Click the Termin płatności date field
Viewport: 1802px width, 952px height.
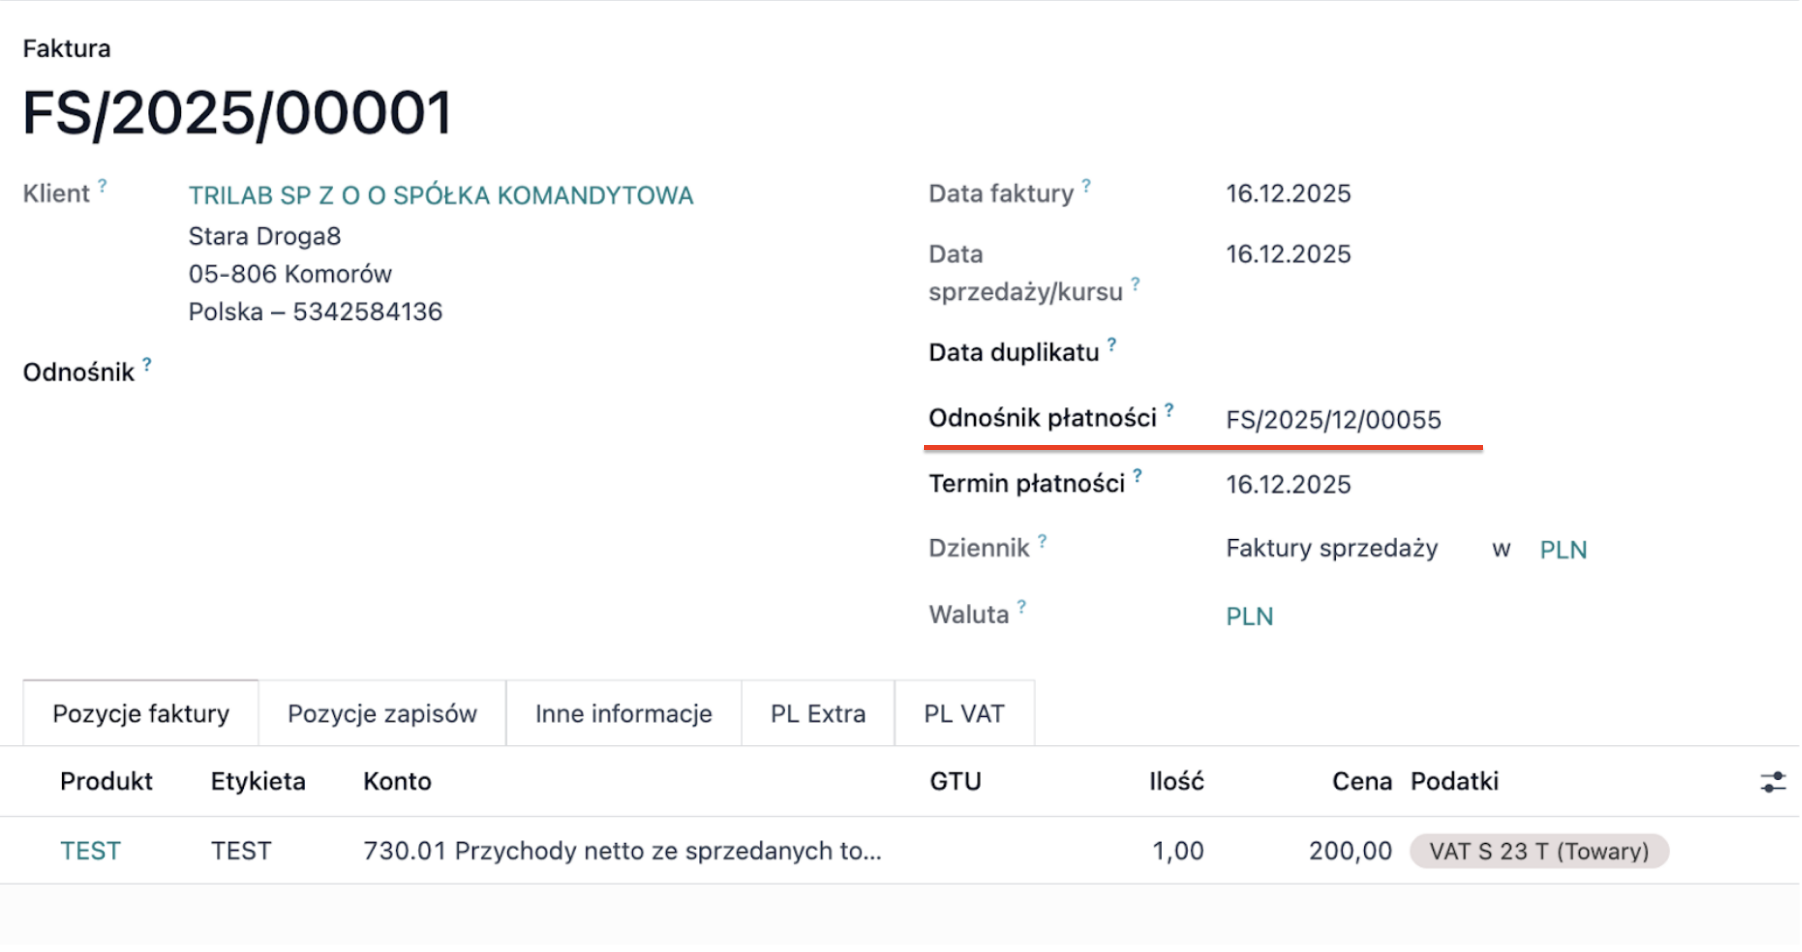click(1288, 485)
